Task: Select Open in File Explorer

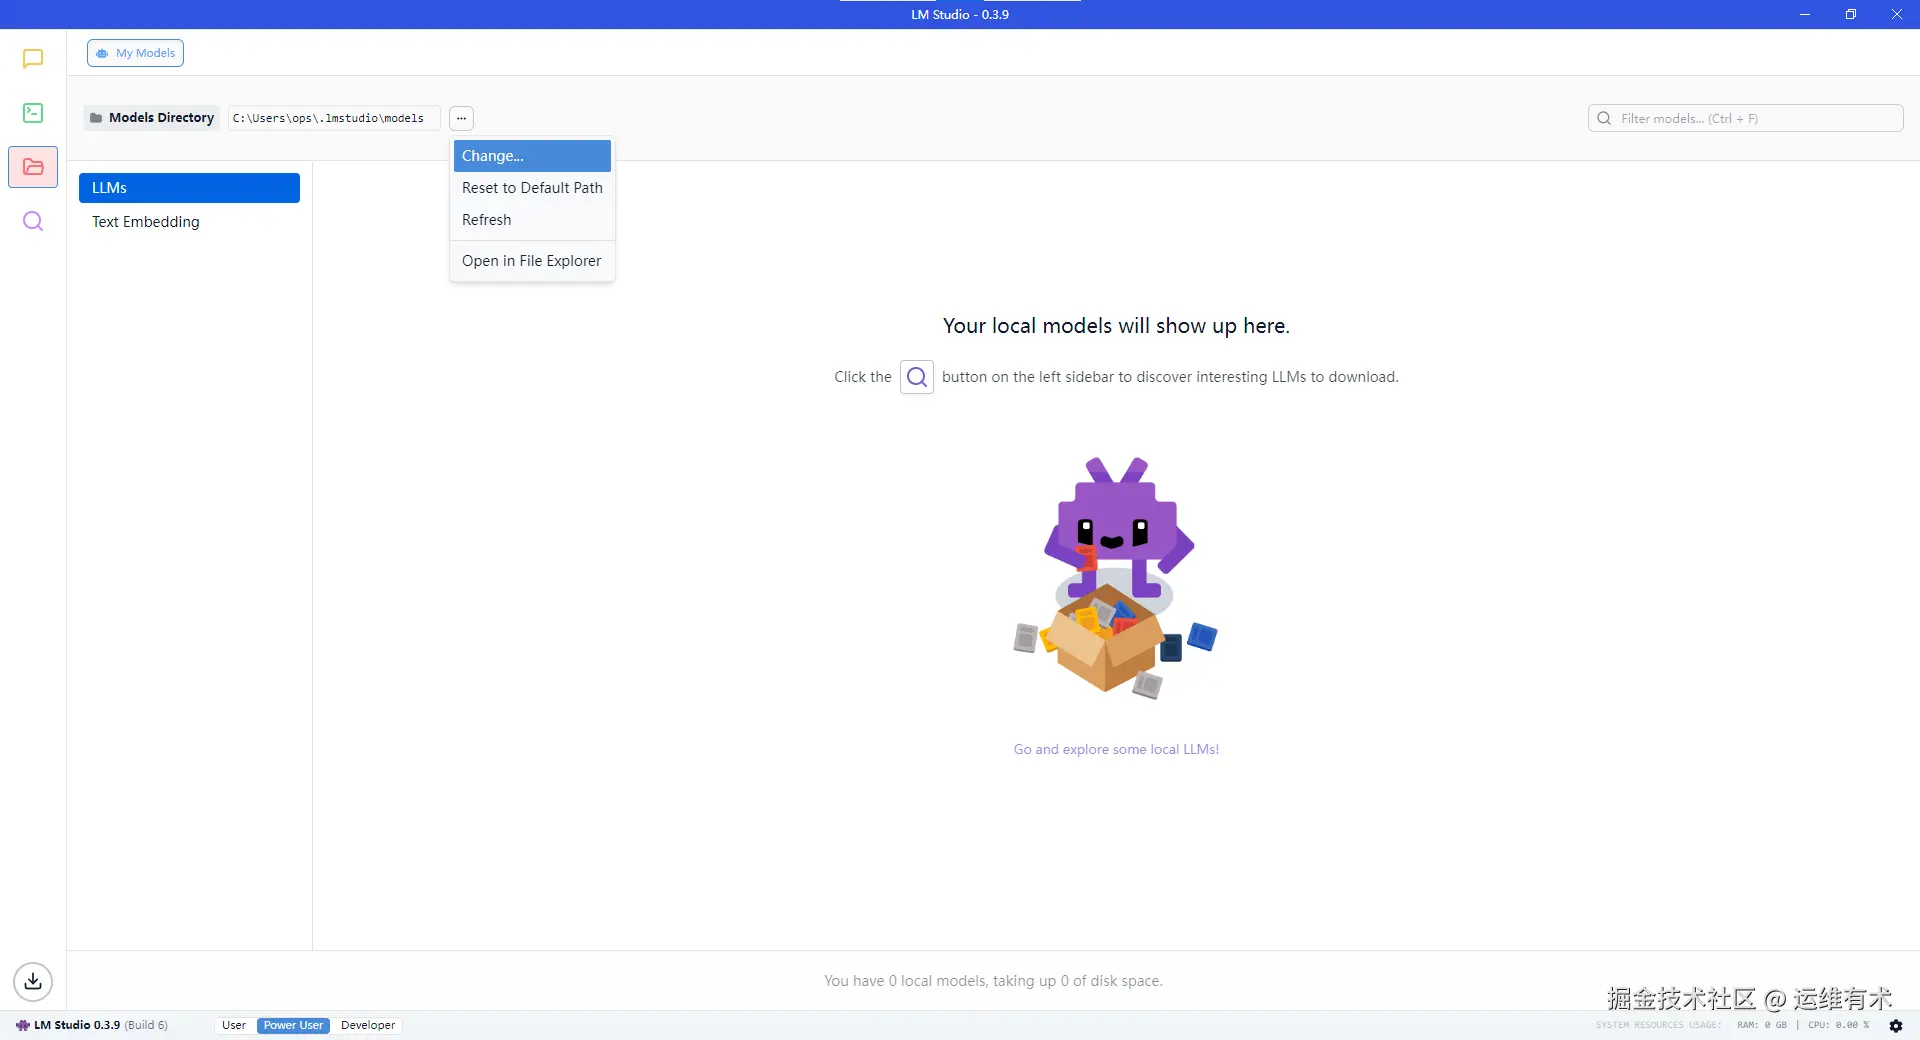Action: pyautogui.click(x=532, y=261)
